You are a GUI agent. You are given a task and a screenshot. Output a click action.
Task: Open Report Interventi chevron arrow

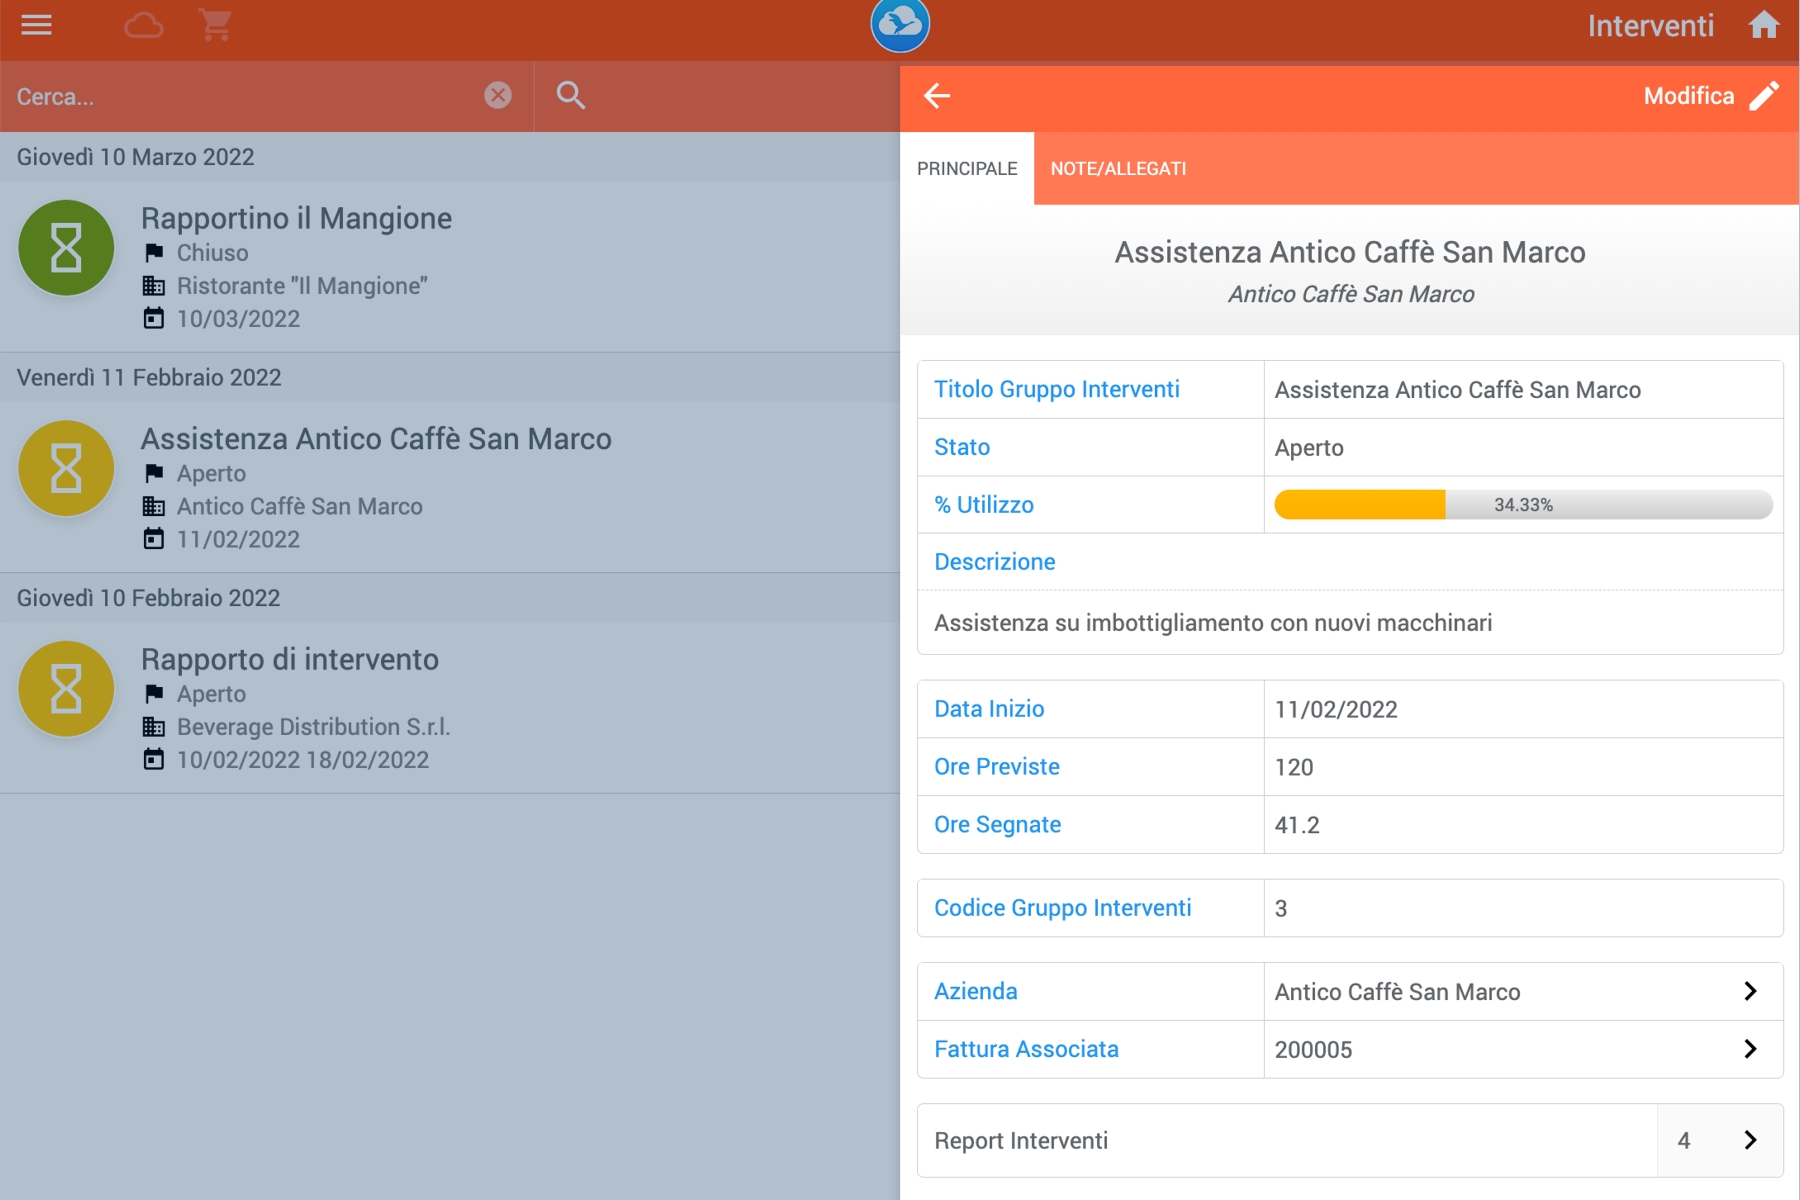pyautogui.click(x=1750, y=1140)
